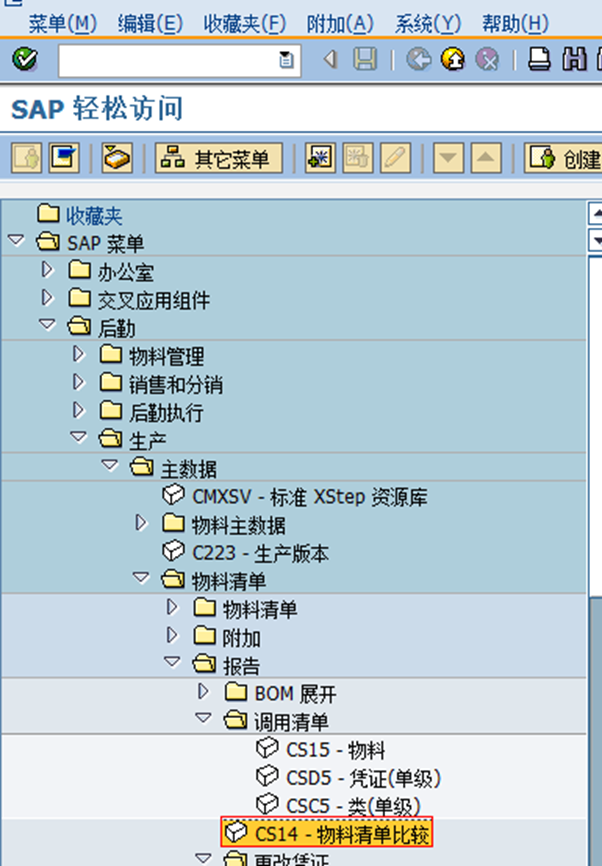Click the cube icon beside CSD5
The image size is (602, 866).
[x=267, y=776]
